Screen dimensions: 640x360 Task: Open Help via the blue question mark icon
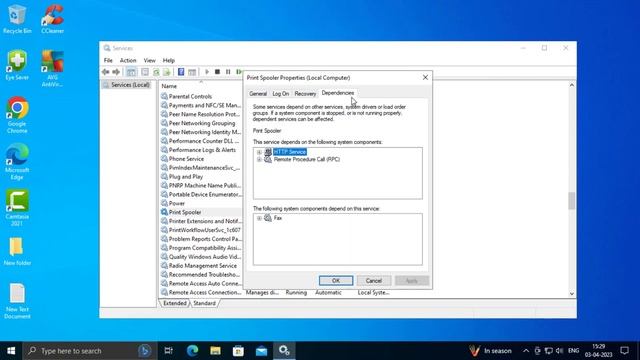pos(181,72)
